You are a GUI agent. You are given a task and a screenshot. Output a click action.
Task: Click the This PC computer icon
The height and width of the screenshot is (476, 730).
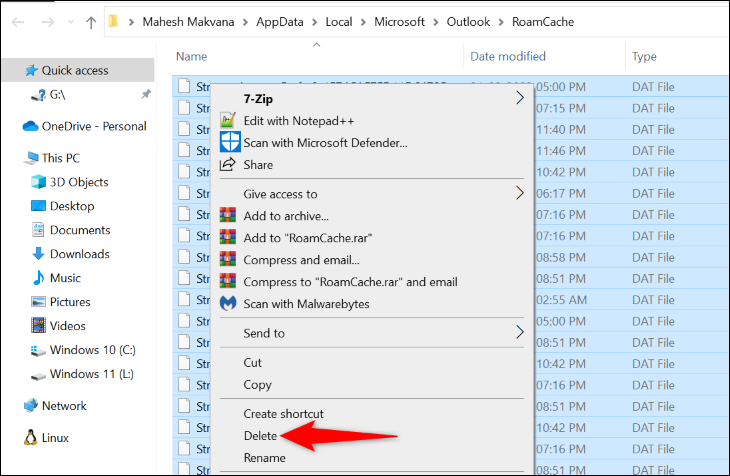click(32, 158)
